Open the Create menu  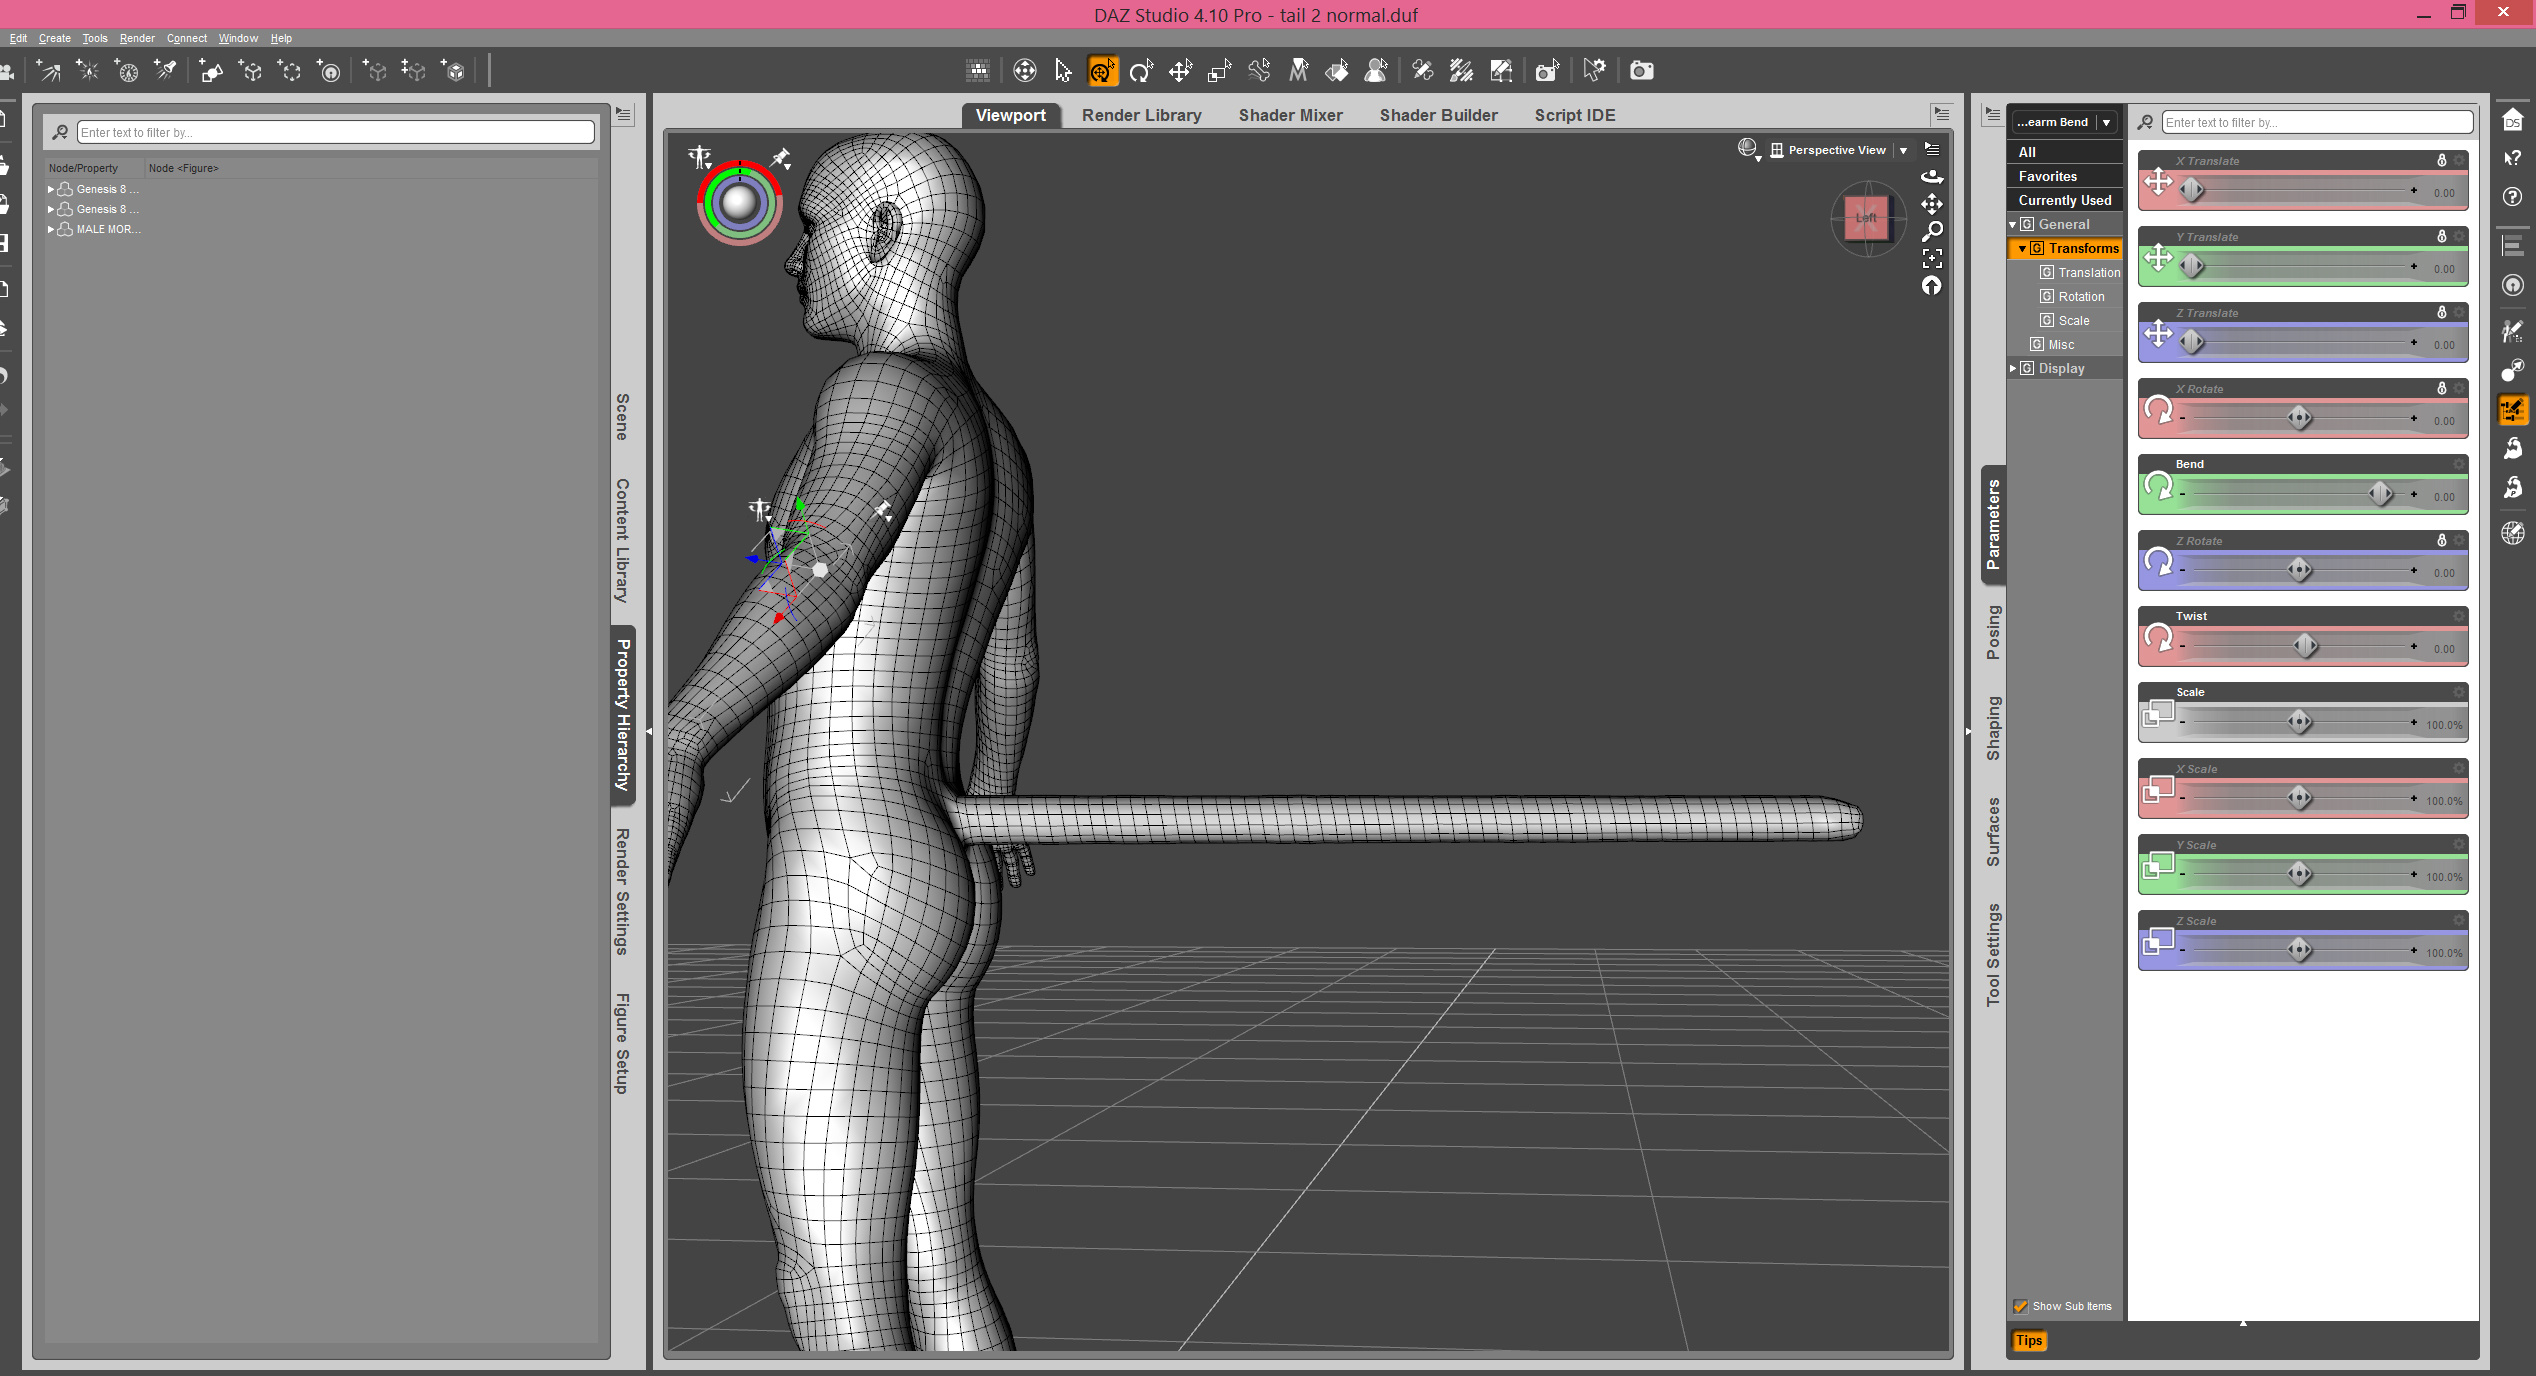tap(54, 38)
